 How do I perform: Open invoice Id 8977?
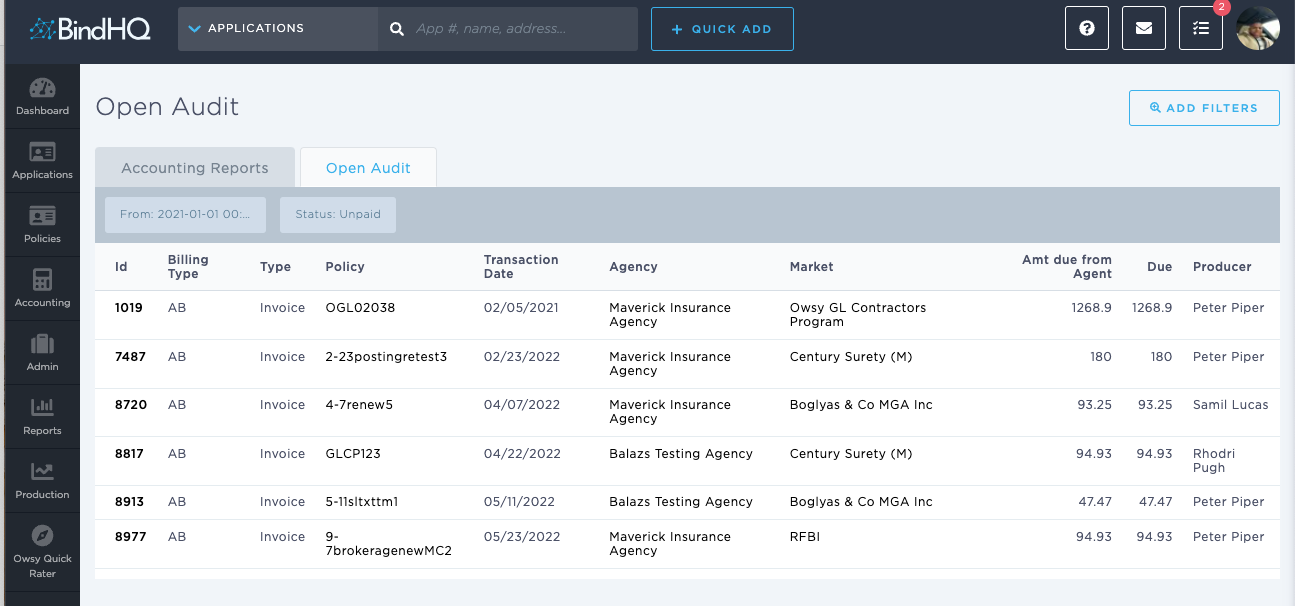pyautogui.click(x=131, y=537)
